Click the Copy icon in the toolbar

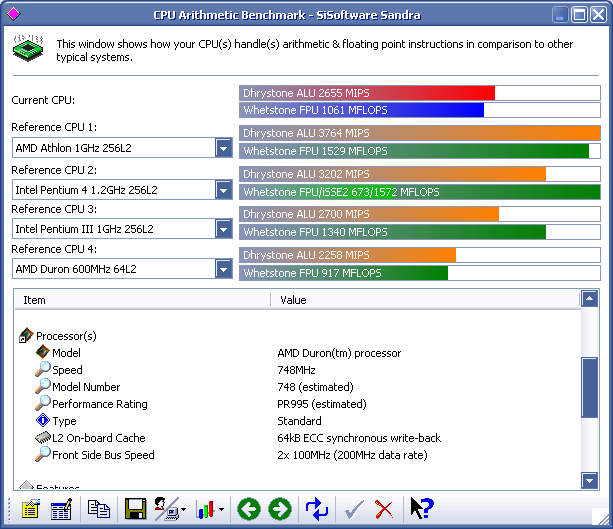pos(98,509)
